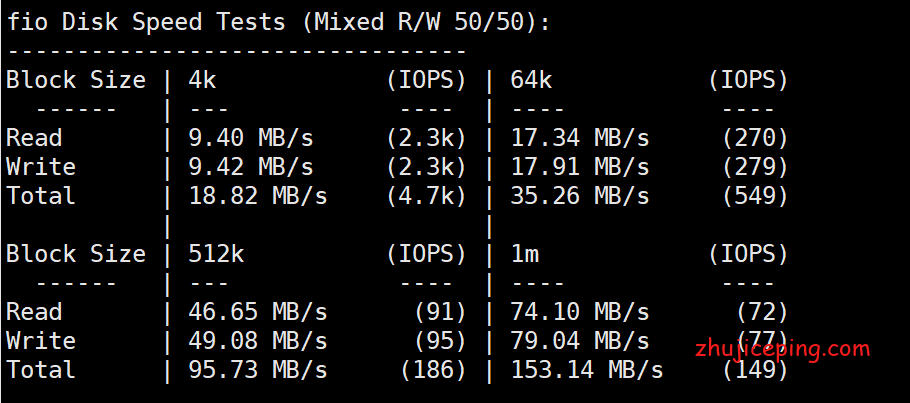Image resolution: width=910 pixels, height=403 pixels.
Task: Select the 64k block size label
Action: pos(531,80)
